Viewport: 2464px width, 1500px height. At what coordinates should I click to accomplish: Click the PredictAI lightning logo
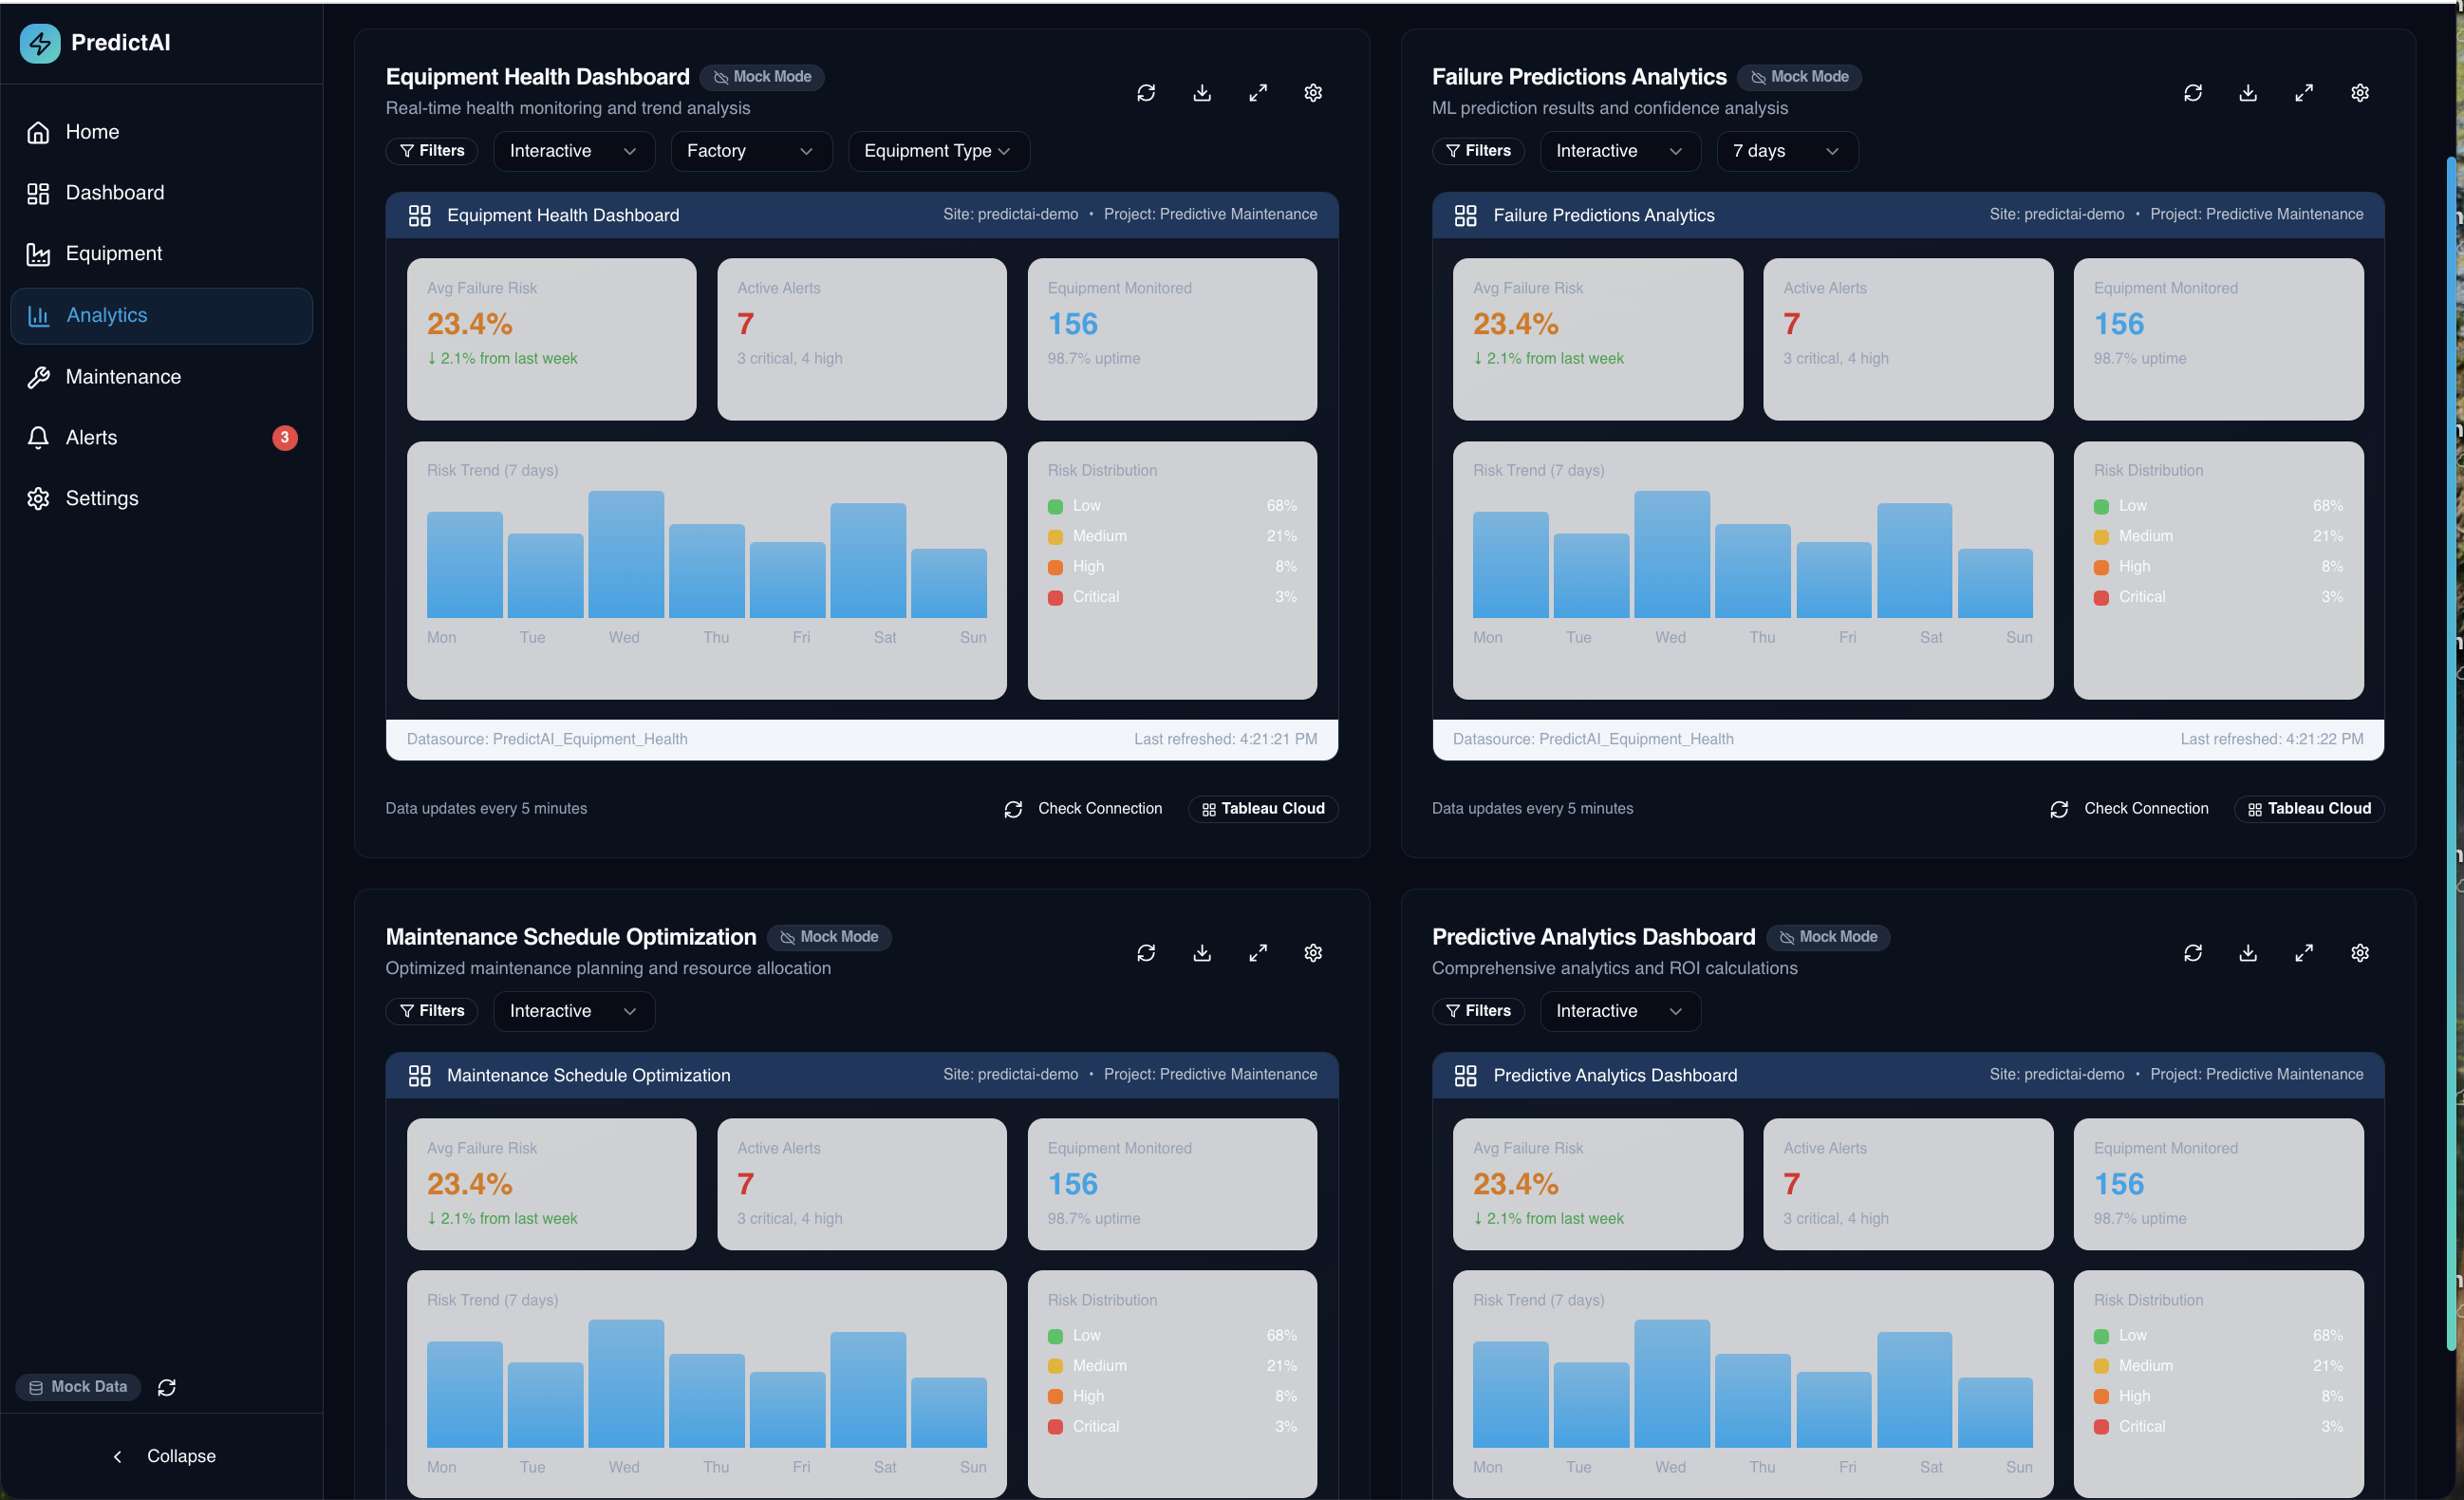40,43
